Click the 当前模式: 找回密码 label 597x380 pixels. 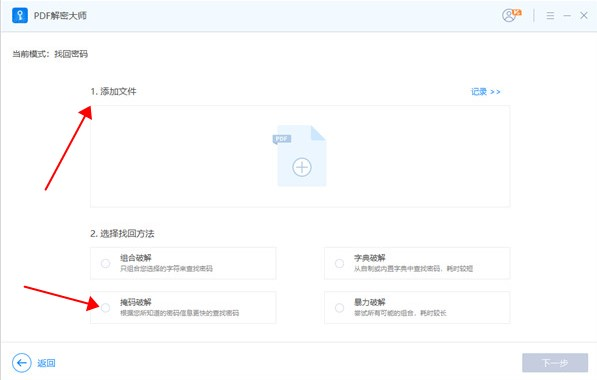50,54
